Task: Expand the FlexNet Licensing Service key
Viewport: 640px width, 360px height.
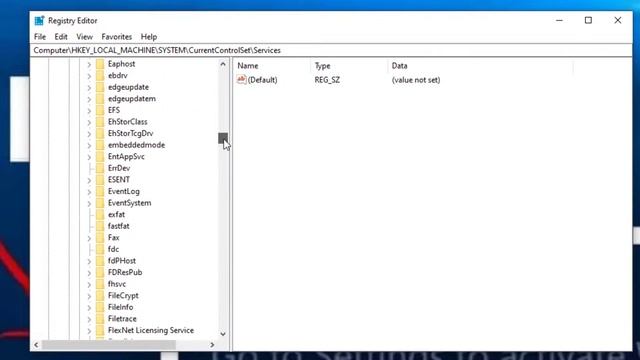Action: pos(89,331)
